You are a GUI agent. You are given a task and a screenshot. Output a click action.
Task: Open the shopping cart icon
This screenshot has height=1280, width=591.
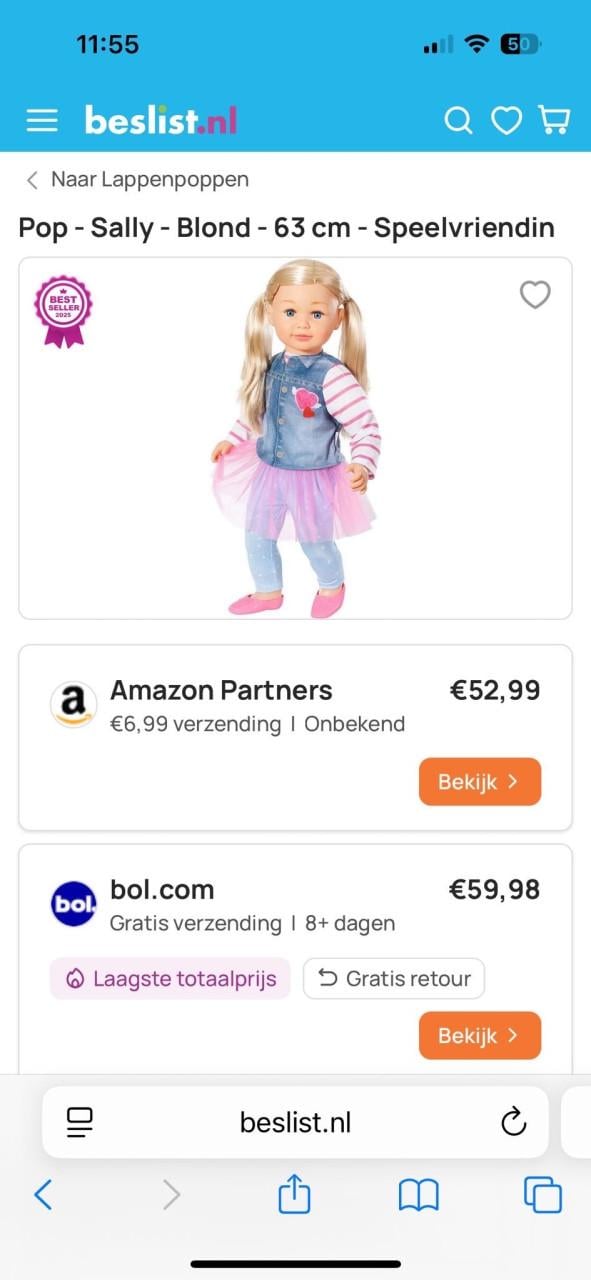555,120
